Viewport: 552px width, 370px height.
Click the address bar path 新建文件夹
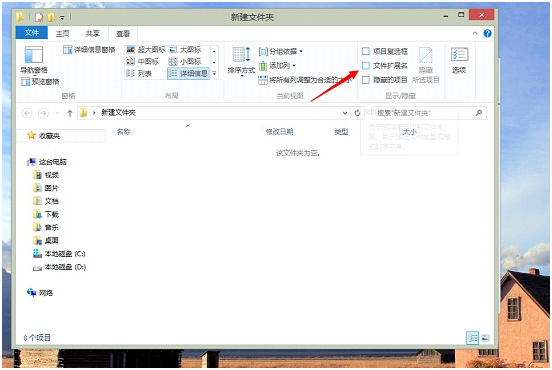click(118, 113)
